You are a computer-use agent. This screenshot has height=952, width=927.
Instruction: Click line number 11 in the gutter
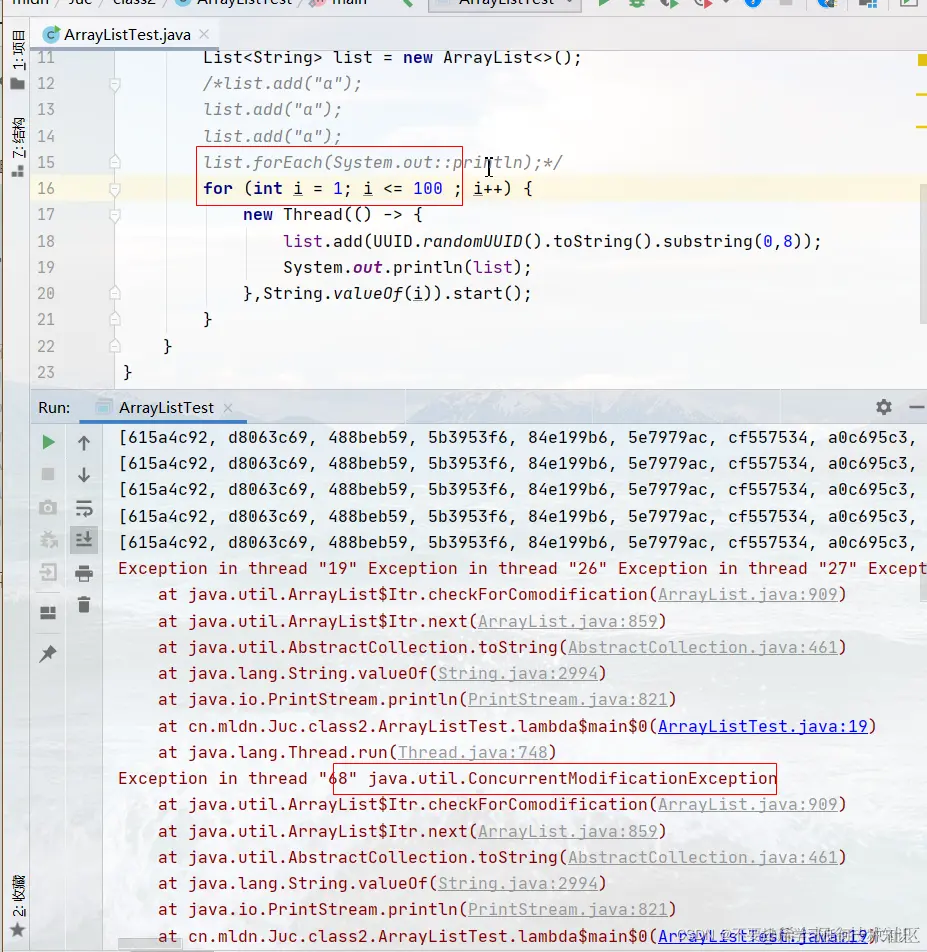pos(46,58)
